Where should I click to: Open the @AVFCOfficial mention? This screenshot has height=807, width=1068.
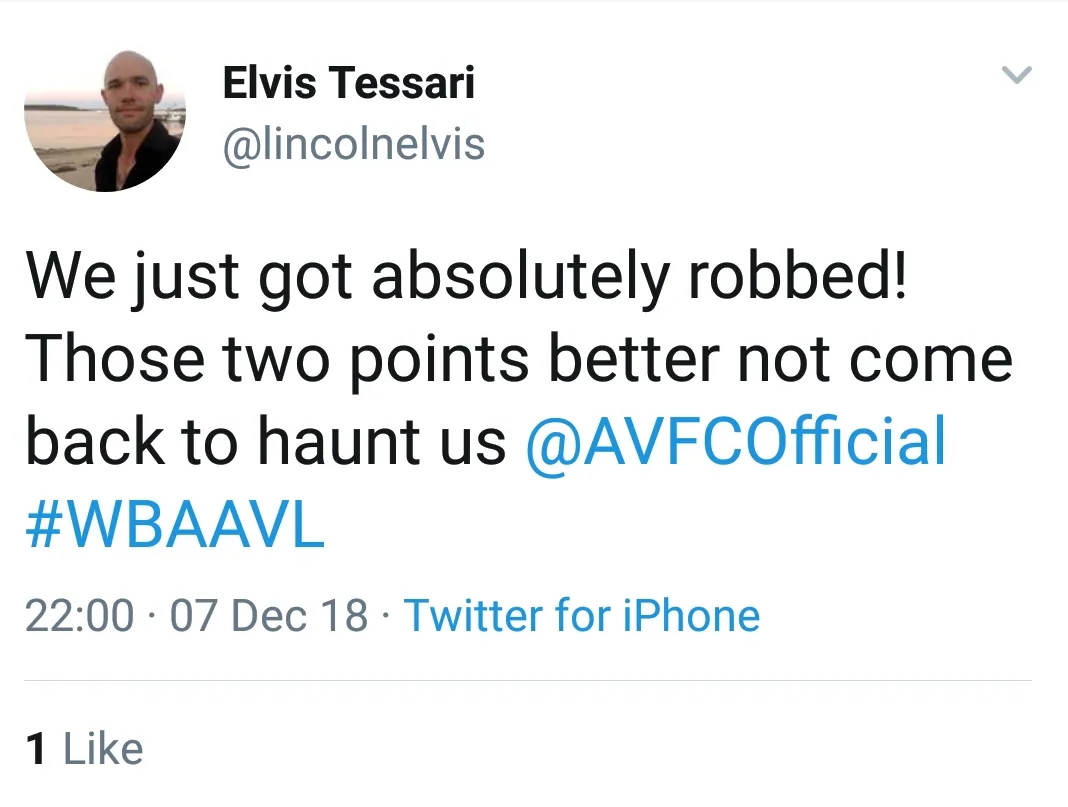coord(735,441)
